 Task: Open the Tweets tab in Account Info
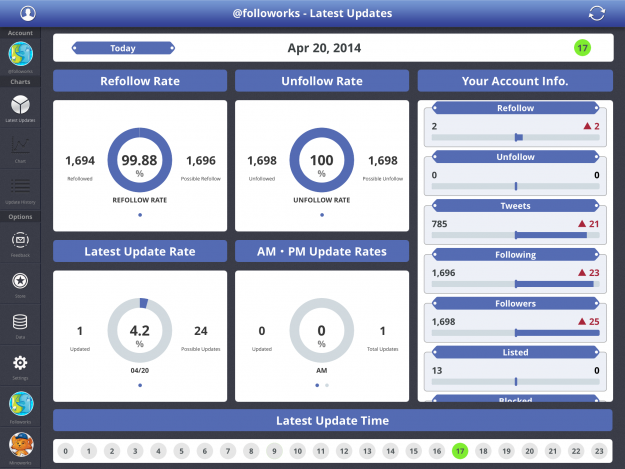point(515,205)
